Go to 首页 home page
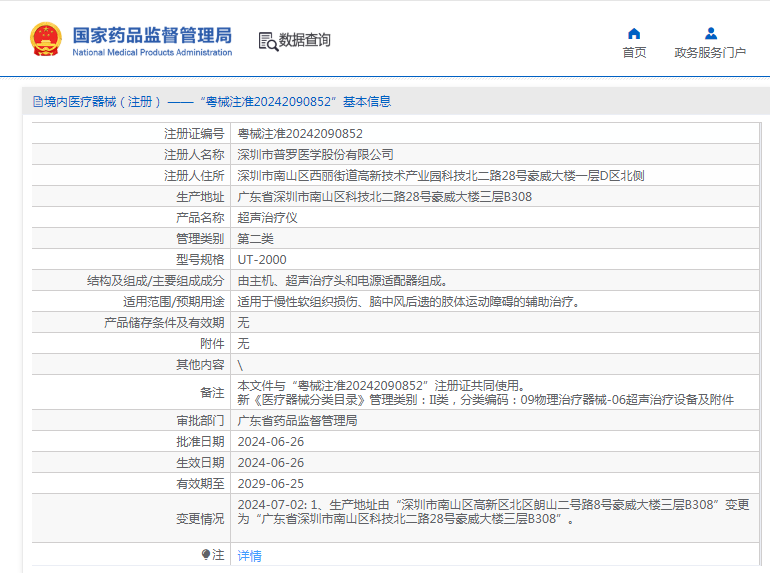Screen dimensions: 770x573 [x=634, y=53]
